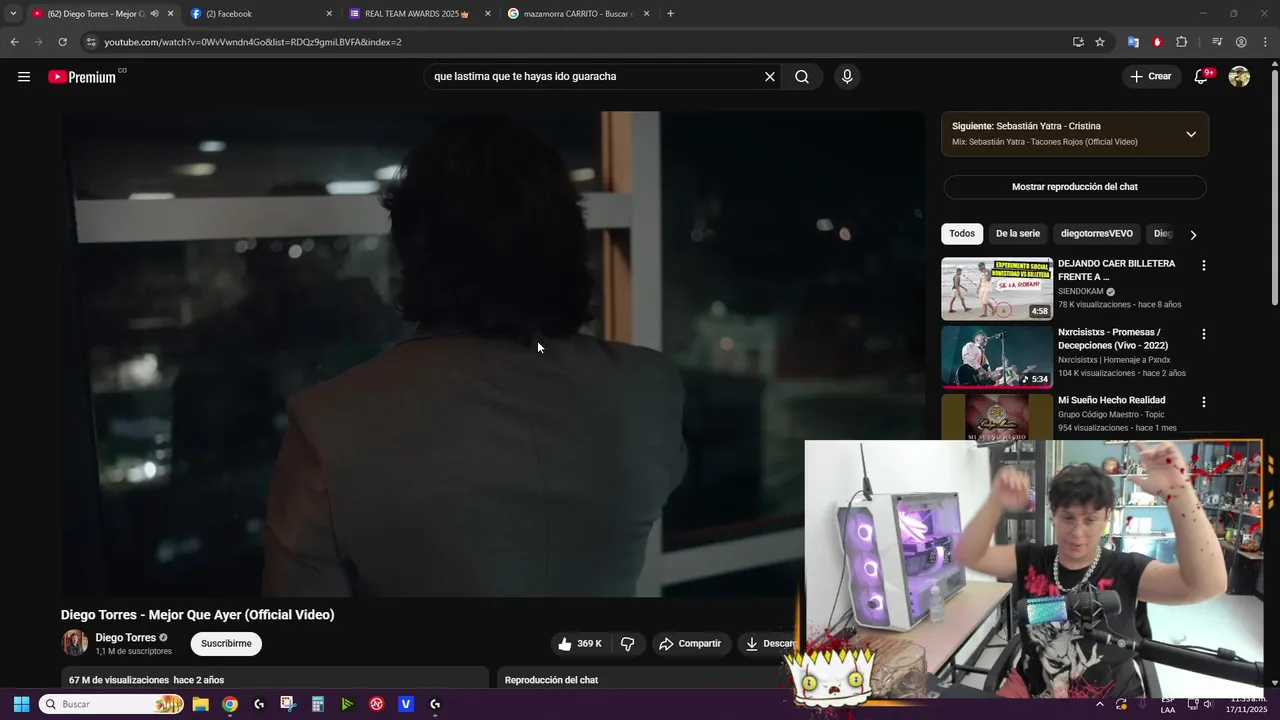The width and height of the screenshot is (1280, 720).
Task: Select the Todos filter chip
Action: coord(962,234)
